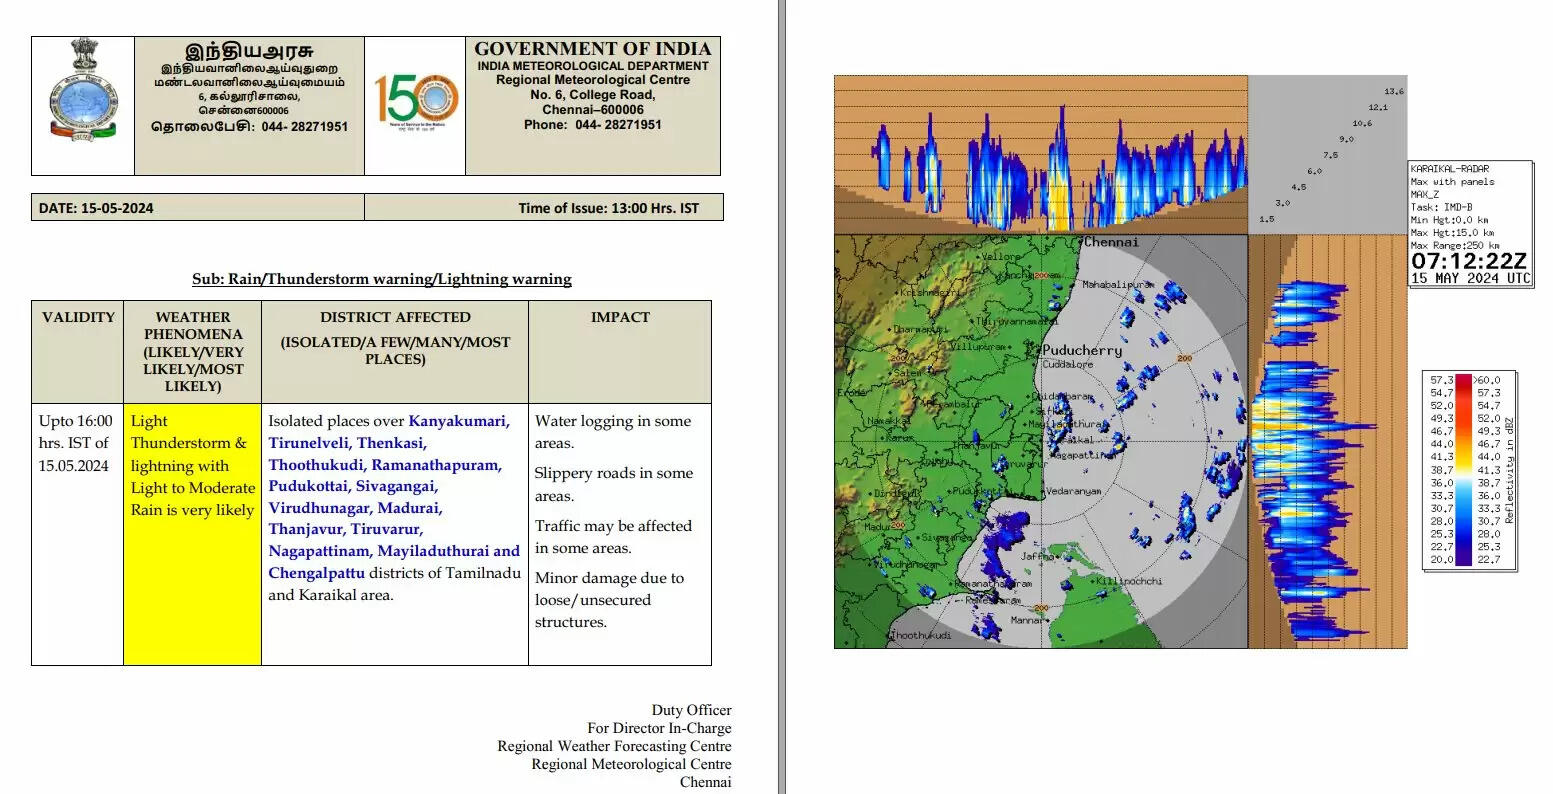Viewport: 1553px width, 794px height.
Task: Click the top vertical cross-section radar panel
Action: coord(1040,153)
